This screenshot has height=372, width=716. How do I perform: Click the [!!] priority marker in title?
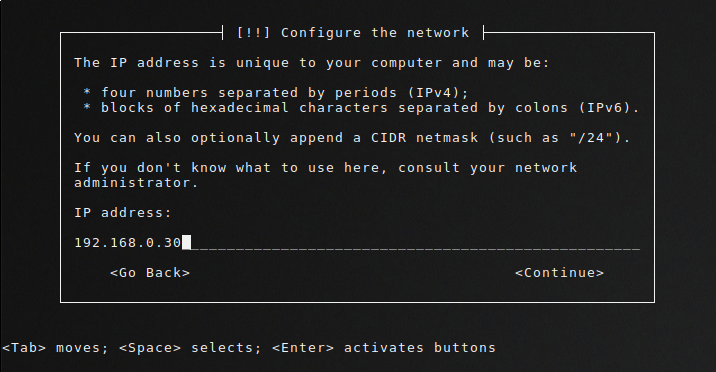click(x=253, y=33)
